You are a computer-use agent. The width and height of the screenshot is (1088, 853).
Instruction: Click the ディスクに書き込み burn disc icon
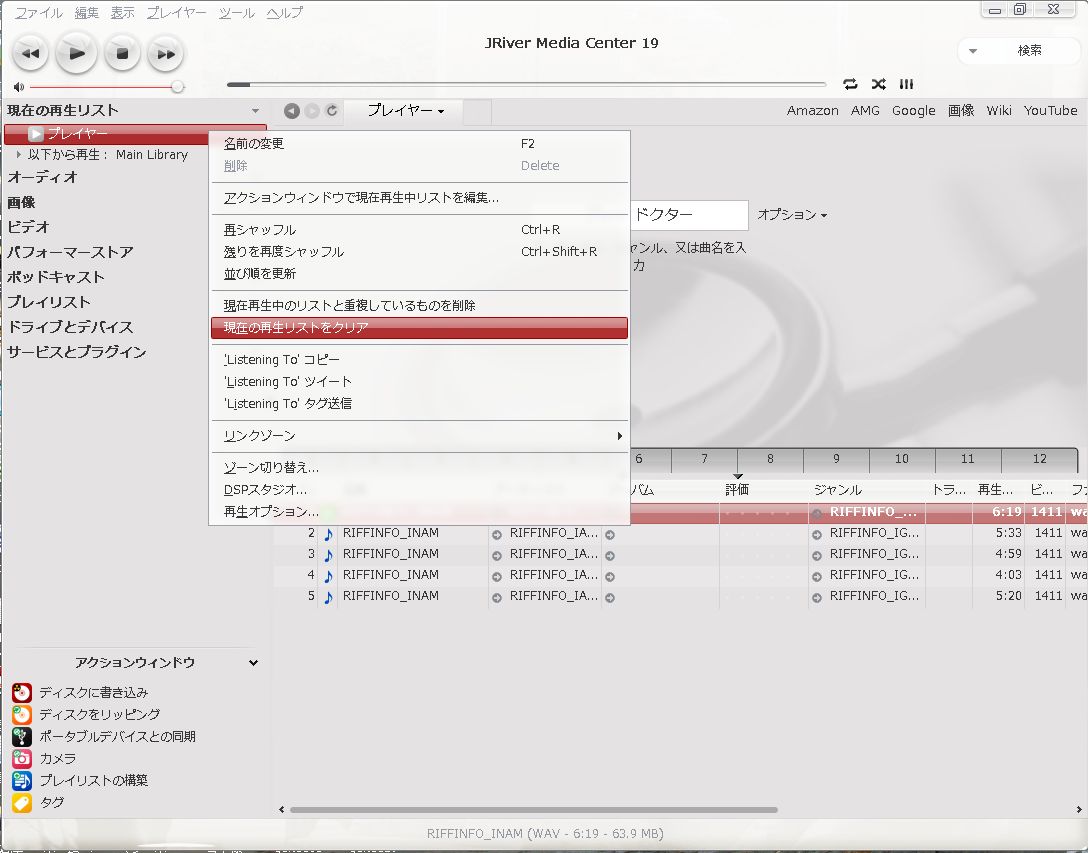(22, 692)
